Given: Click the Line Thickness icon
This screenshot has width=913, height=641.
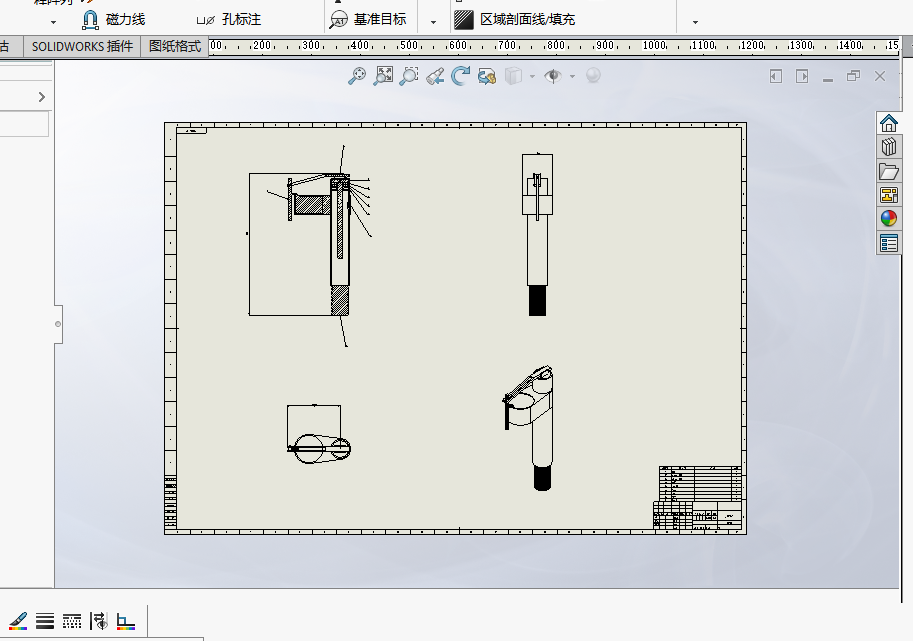Looking at the screenshot, I should point(45,621).
